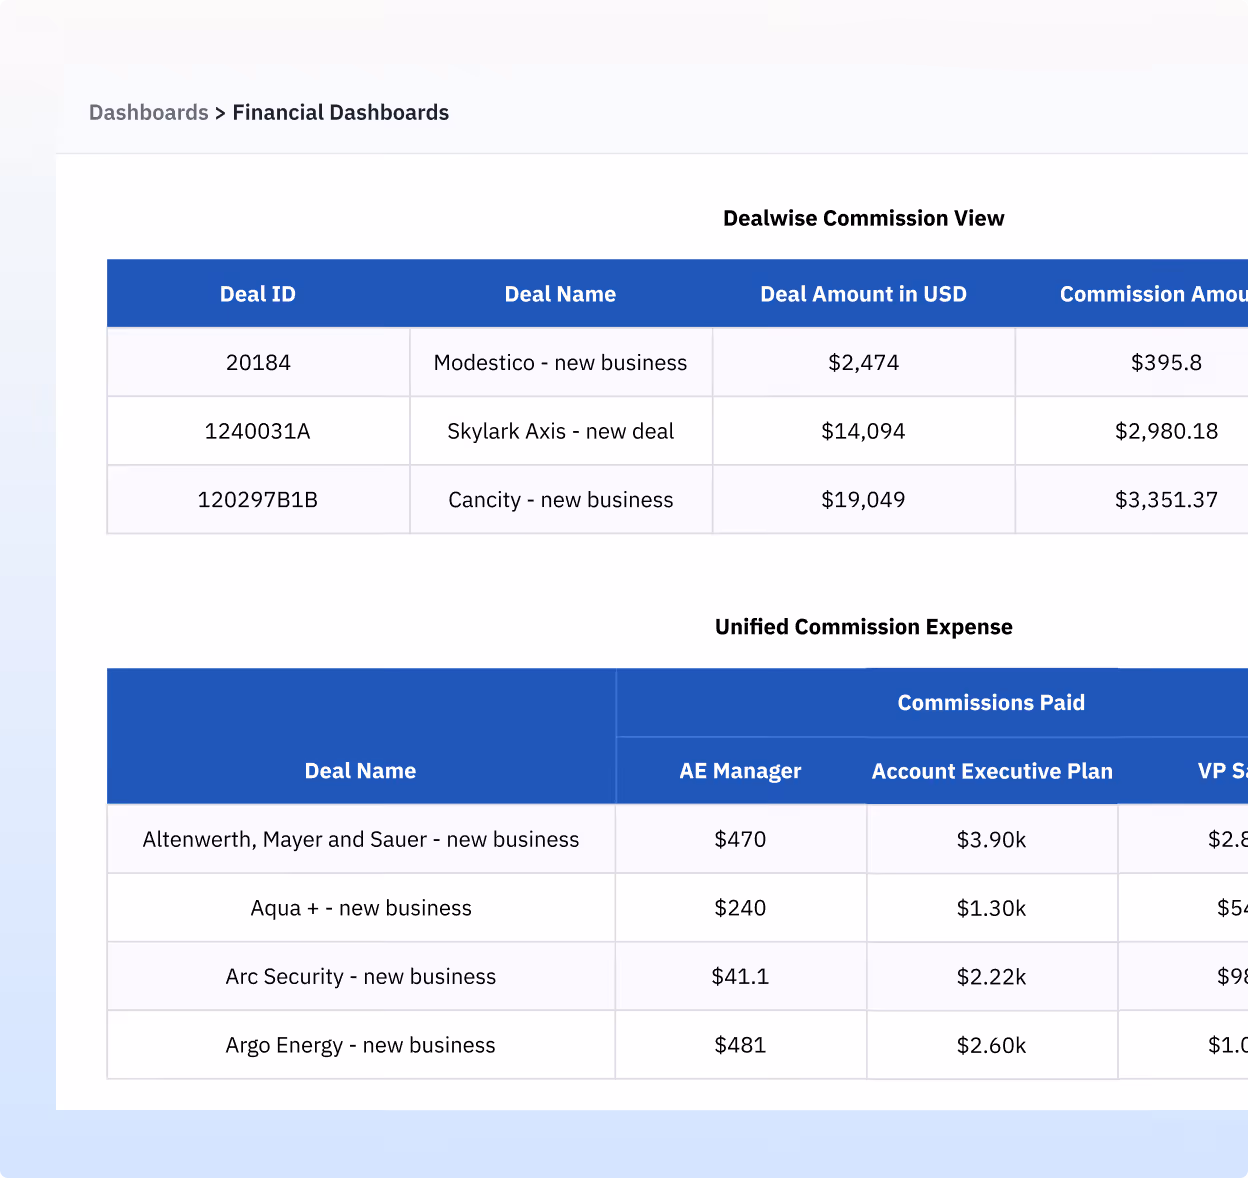Click the Commissions Paid group header
The image size is (1248, 1178).
991,702
